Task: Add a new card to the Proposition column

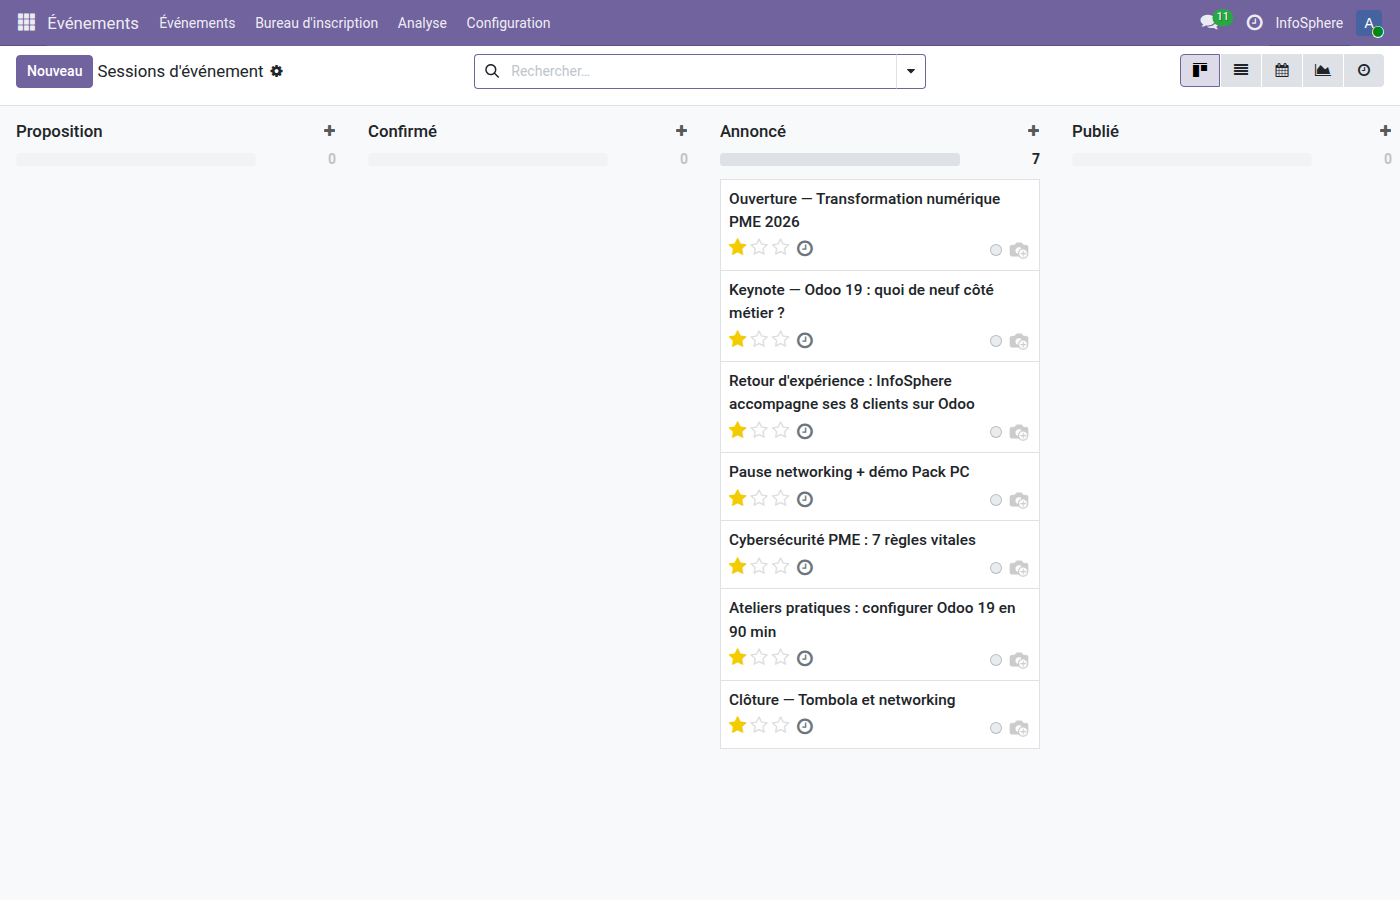Action: point(330,130)
